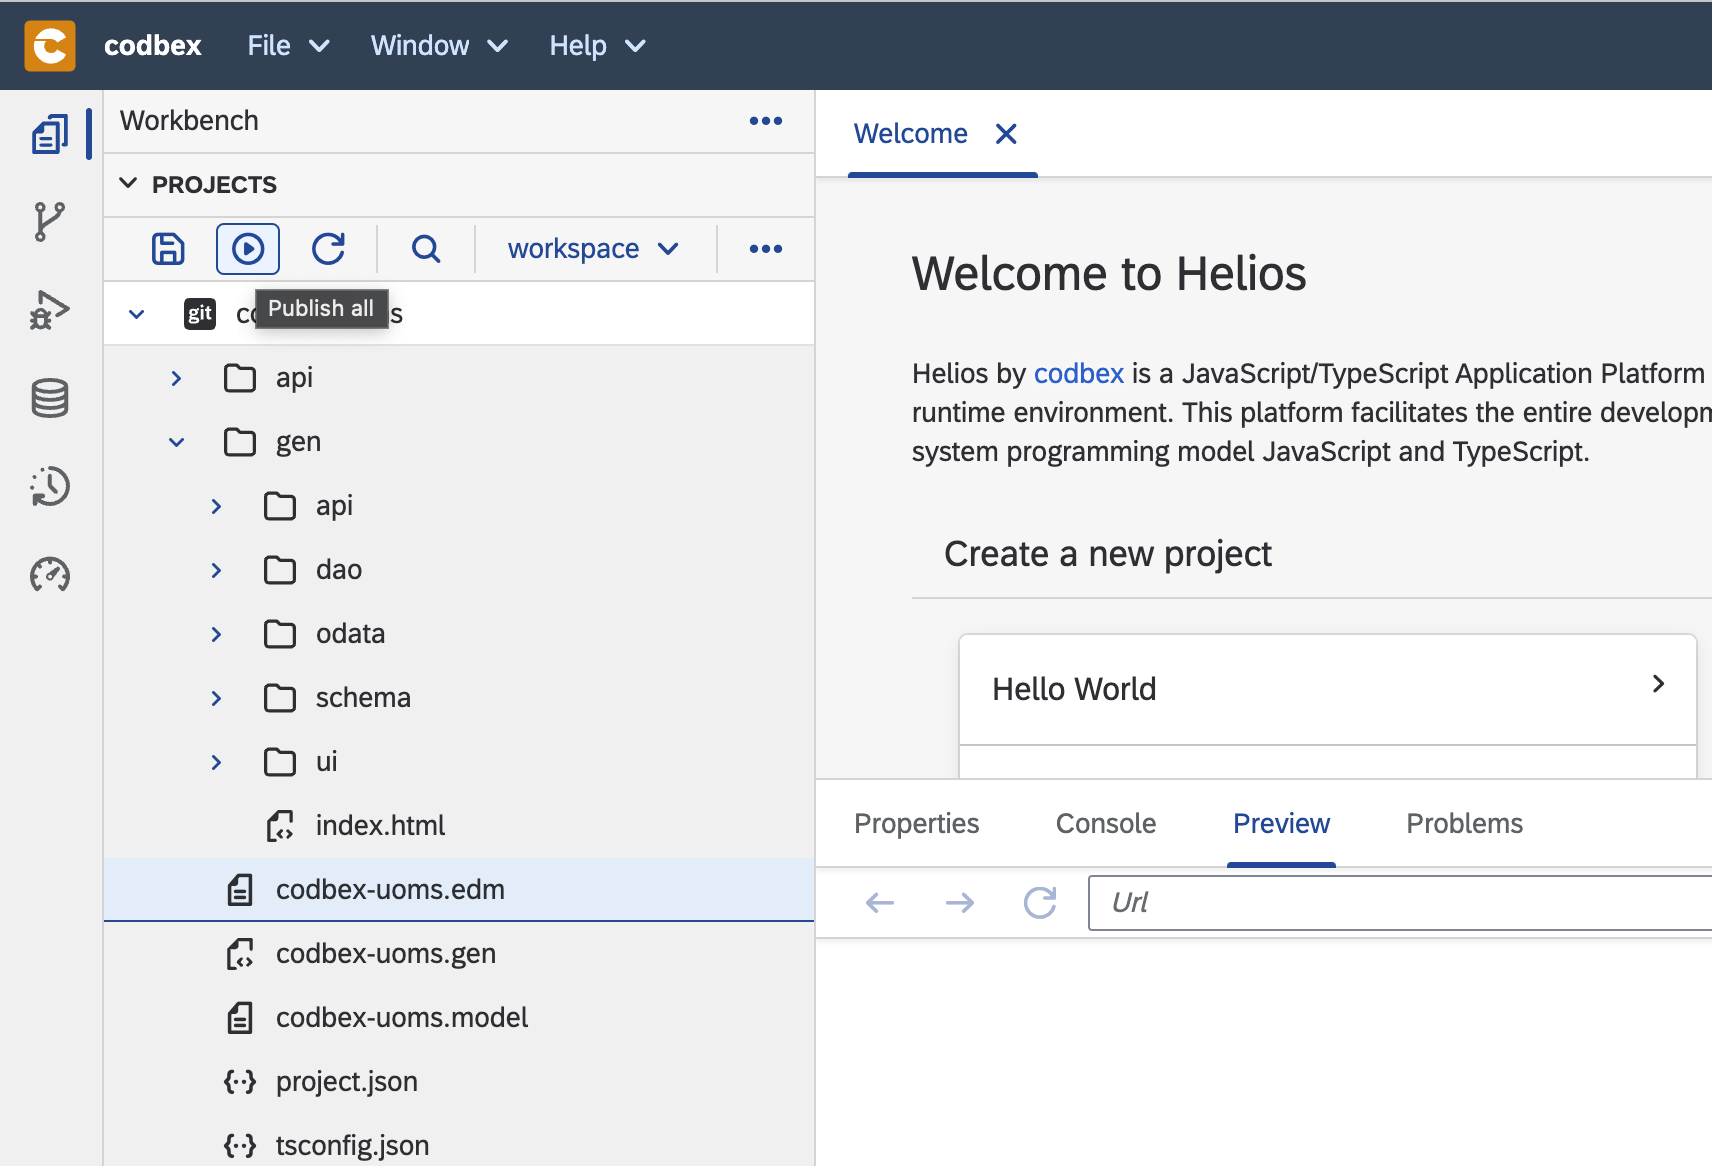Screen dimensions: 1712x1166
Task: Expand the api folder inside gen
Action: (216, 506)
